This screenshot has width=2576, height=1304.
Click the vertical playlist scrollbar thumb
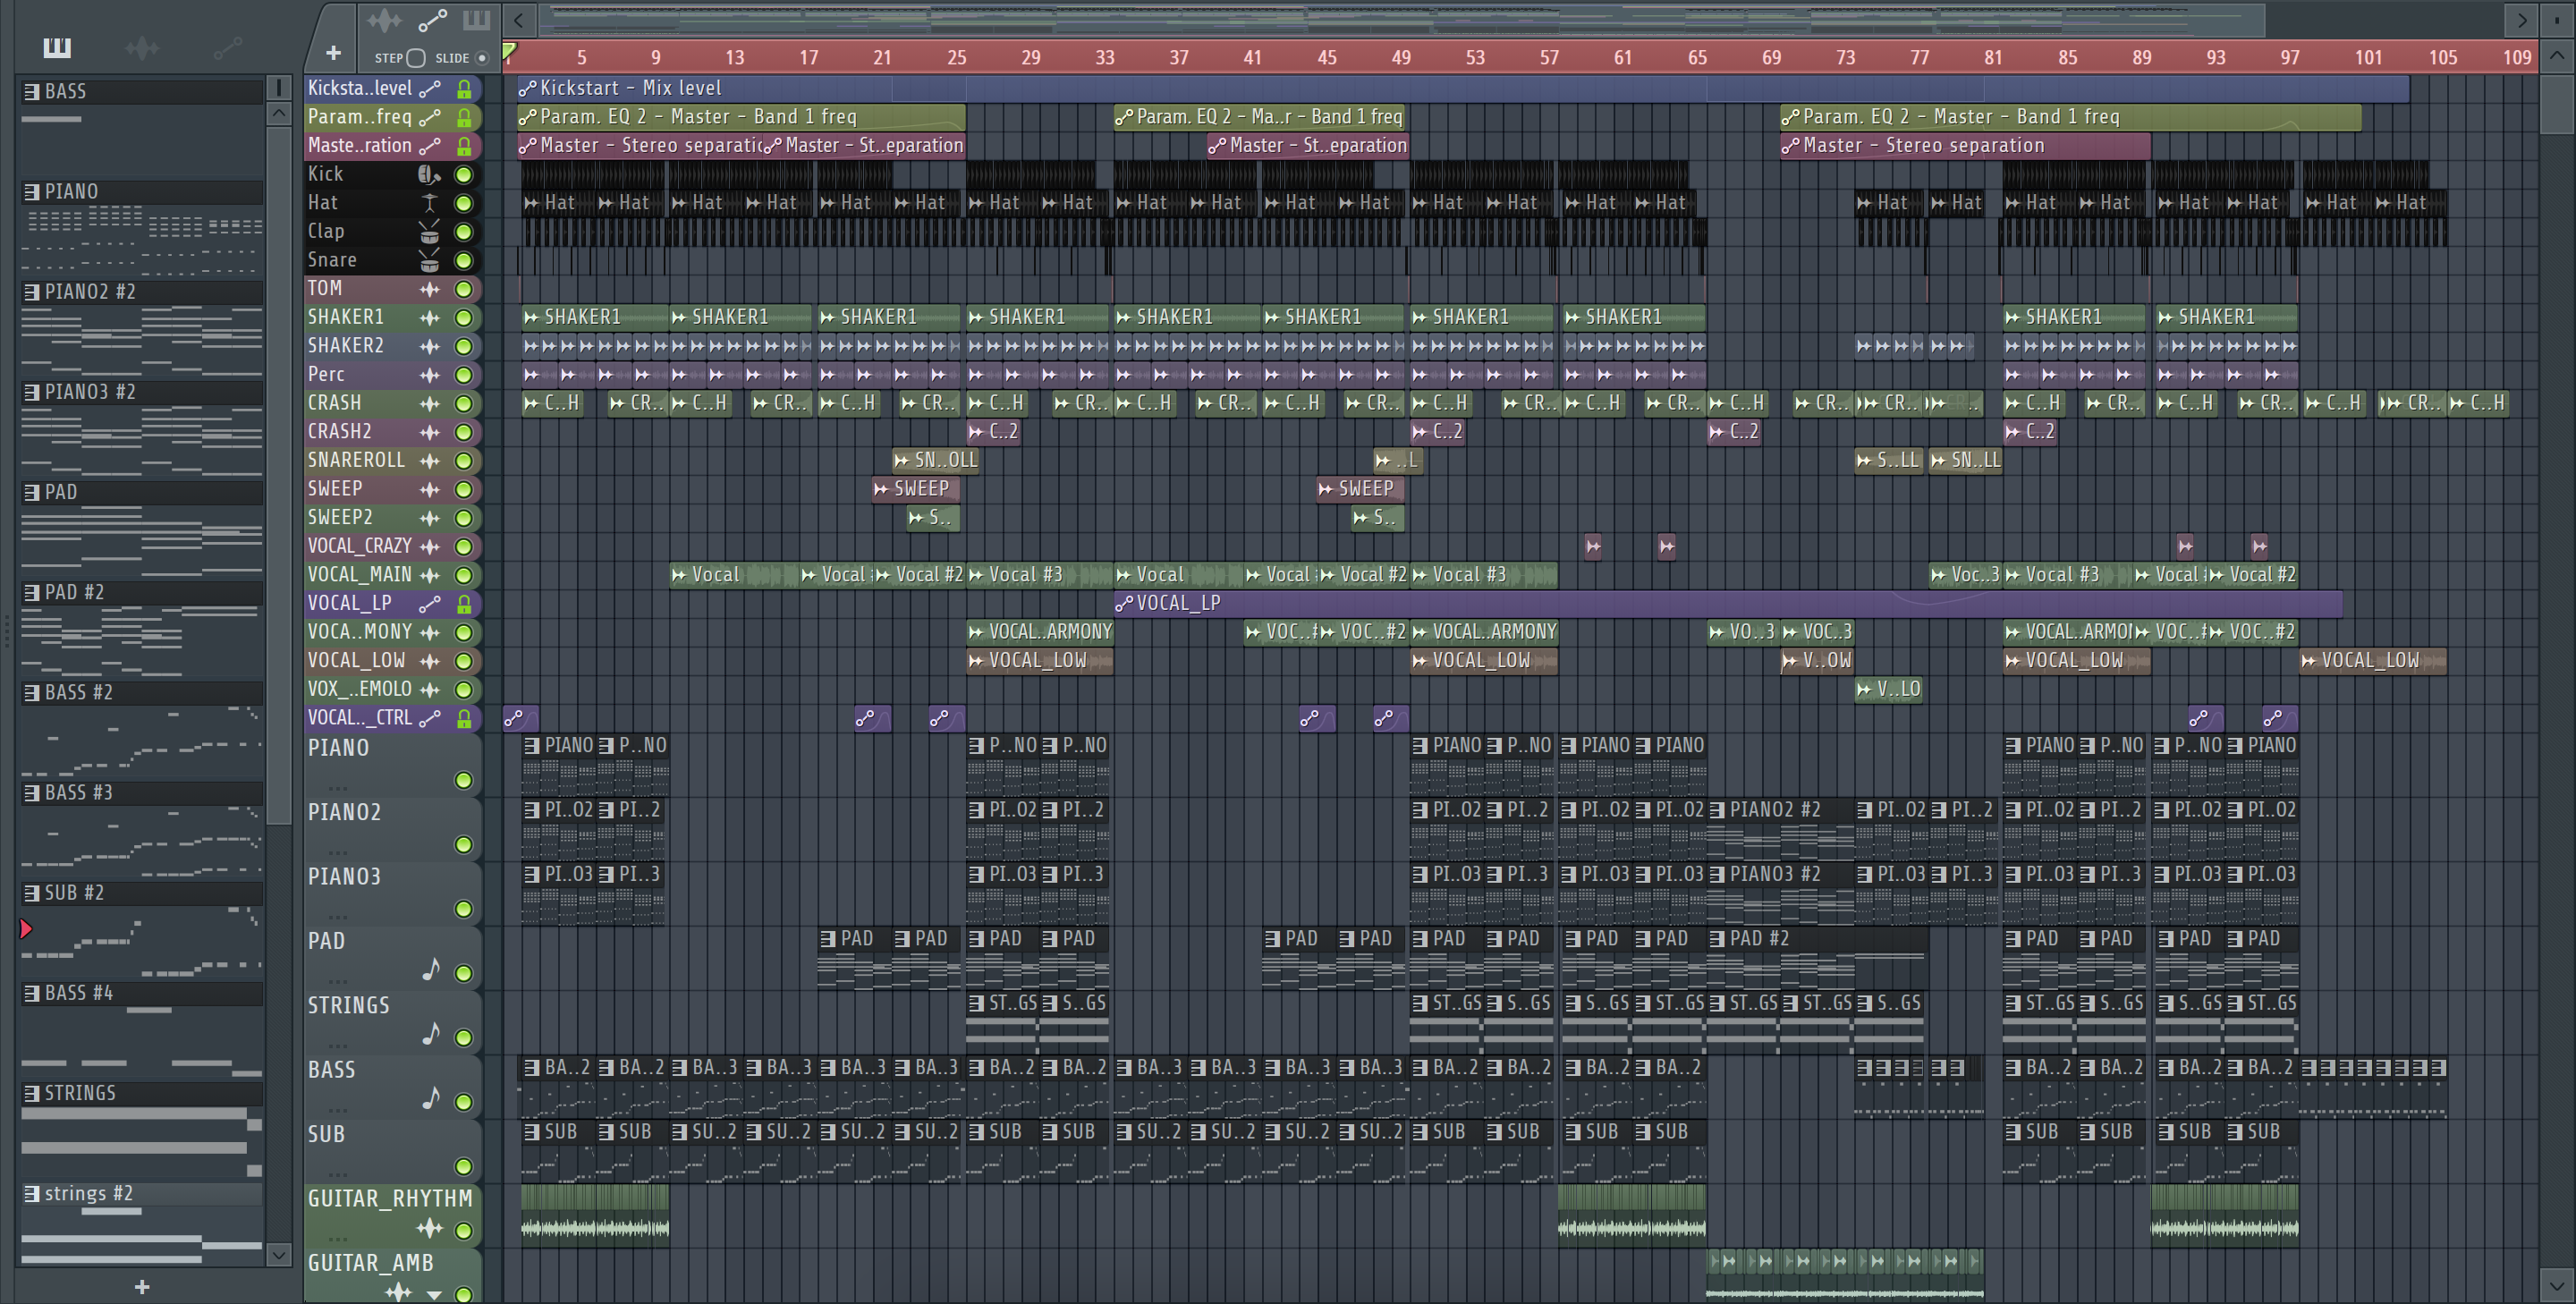pyautogui.click(x=2555, y=104)
